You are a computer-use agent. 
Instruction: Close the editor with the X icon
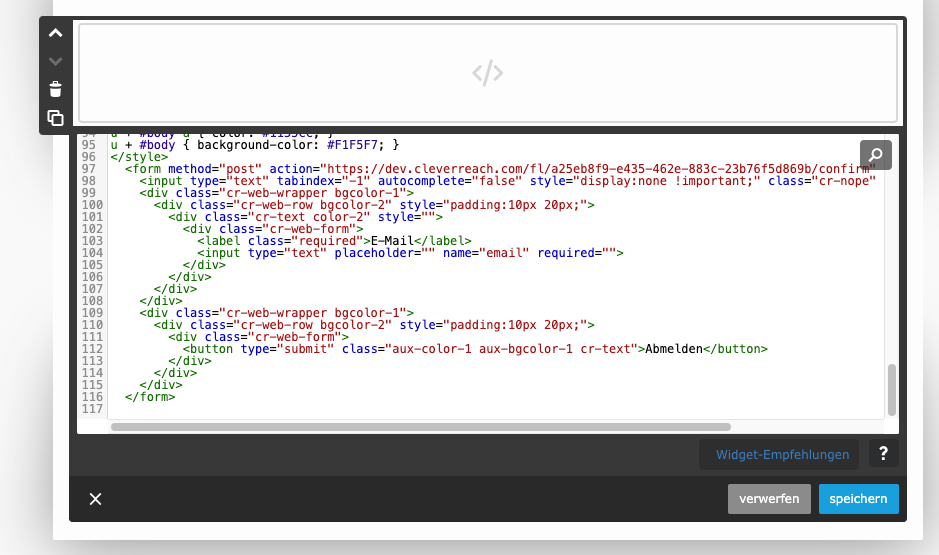click(95, 499)
